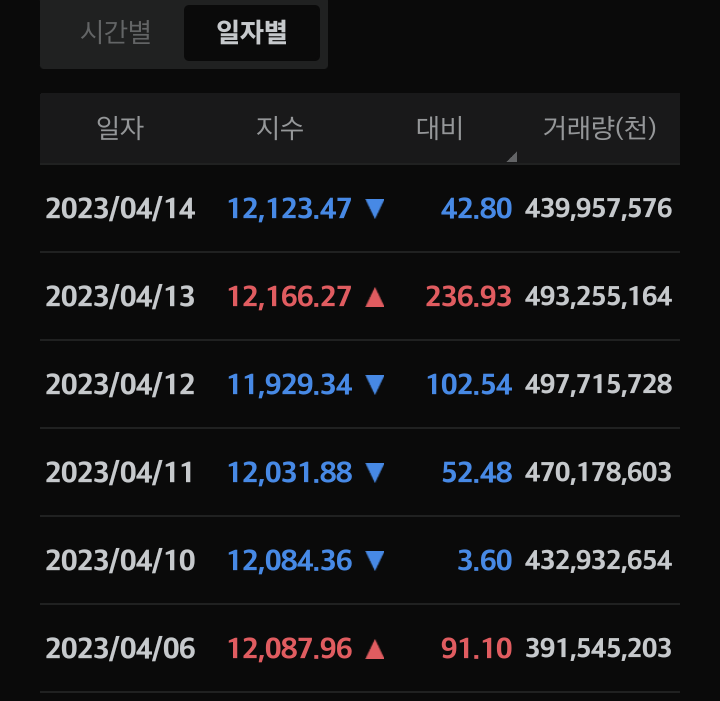Click volume 439,957,576
Image resolution: width=720 pixels, height=701 pixels.
[x=598, y=208]
